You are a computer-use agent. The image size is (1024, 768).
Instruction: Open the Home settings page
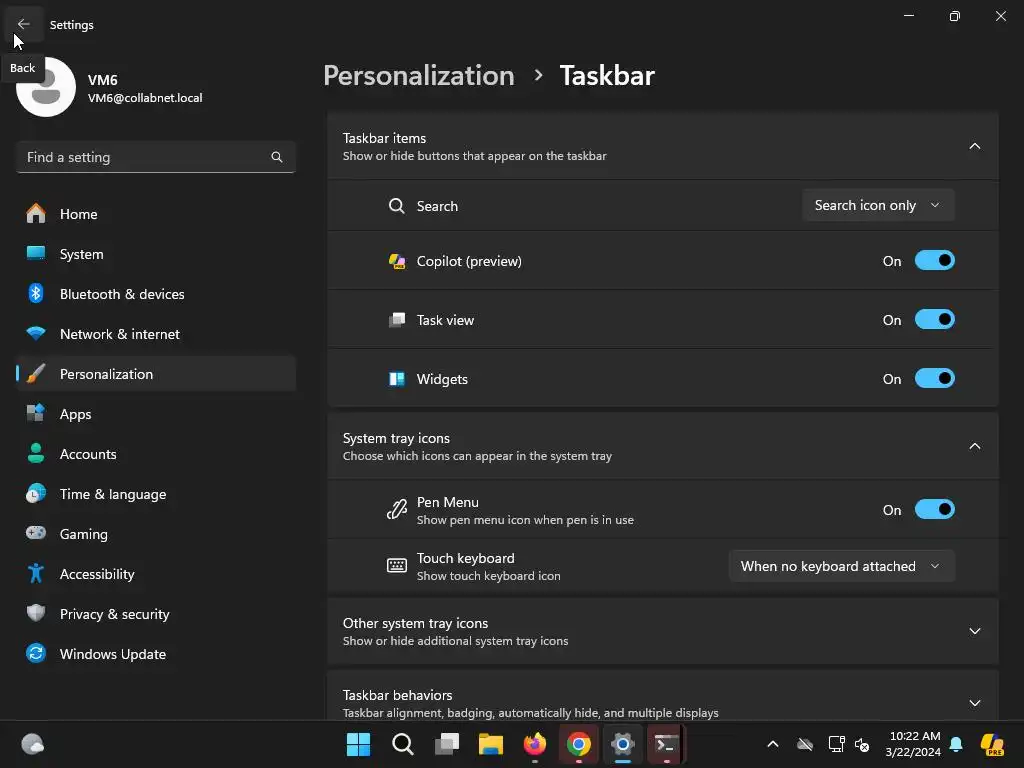155,214
